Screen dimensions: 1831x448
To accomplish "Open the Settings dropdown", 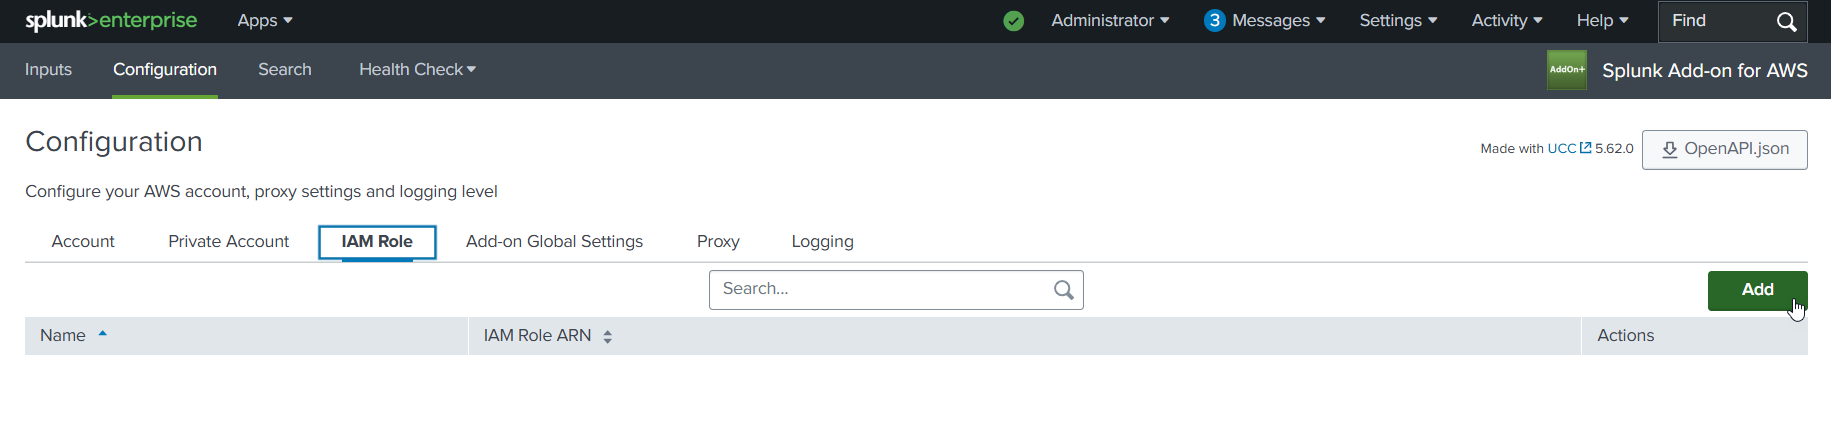I will tap(1398, 21).
